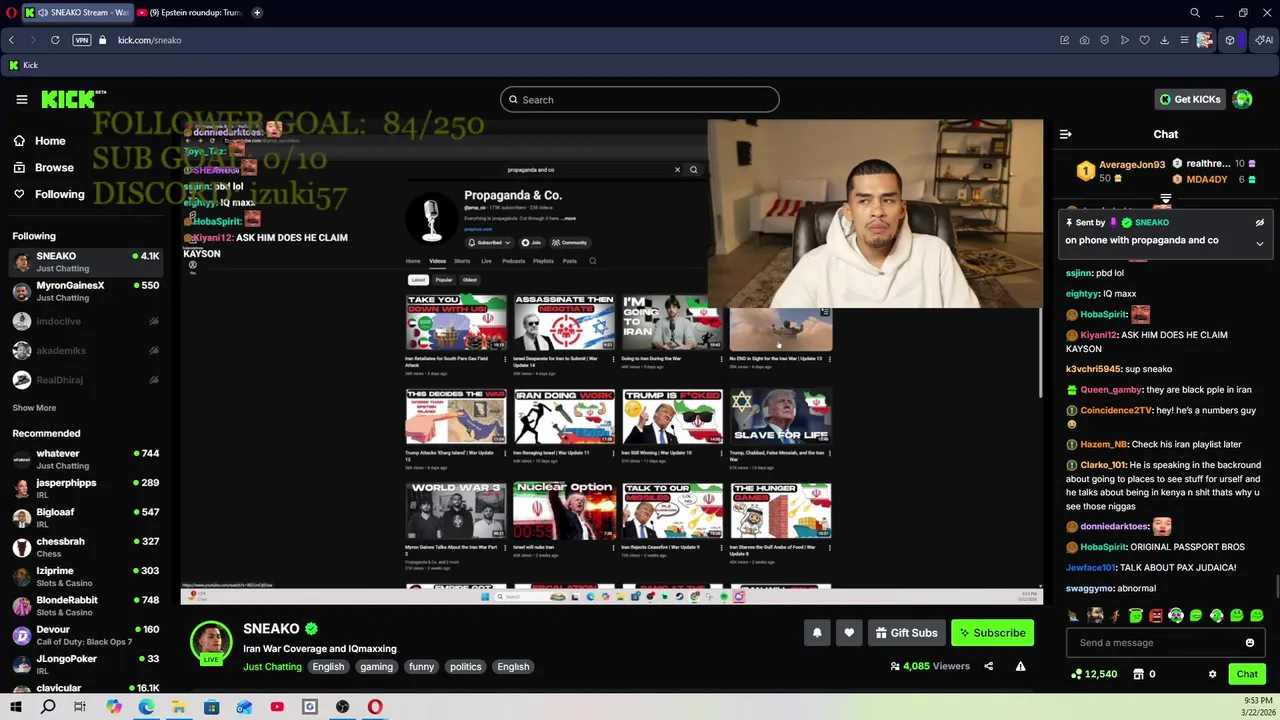Expand Show More under Following

[x=34, y=408]
